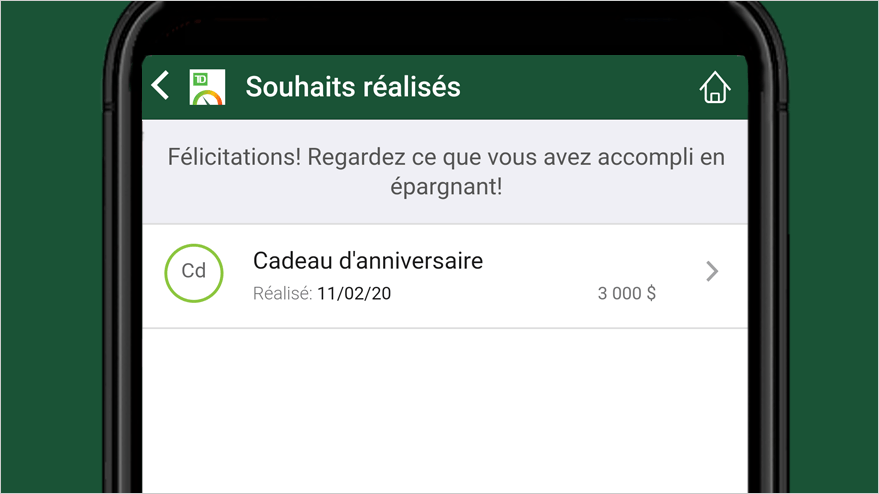Click the 3 000 $ amount

coord(627,293)
